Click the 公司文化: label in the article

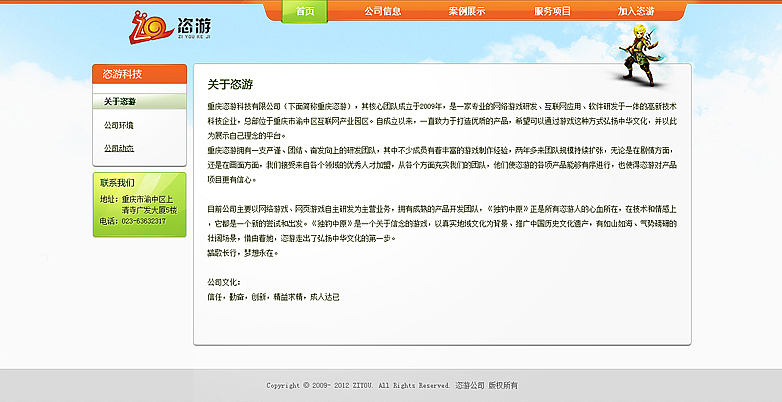[x=224, y=282]
